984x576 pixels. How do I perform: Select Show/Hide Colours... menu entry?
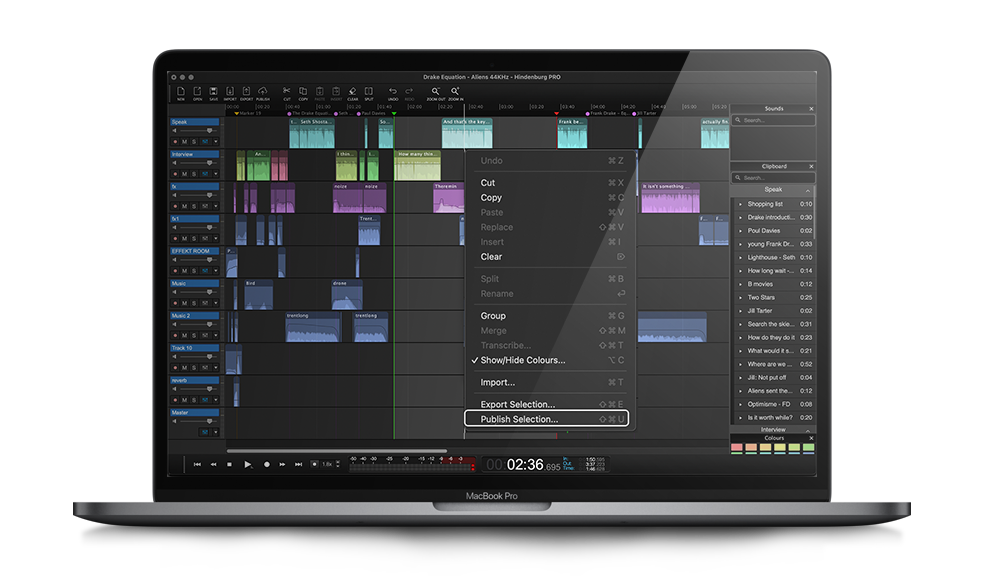[x=522, y=360]
